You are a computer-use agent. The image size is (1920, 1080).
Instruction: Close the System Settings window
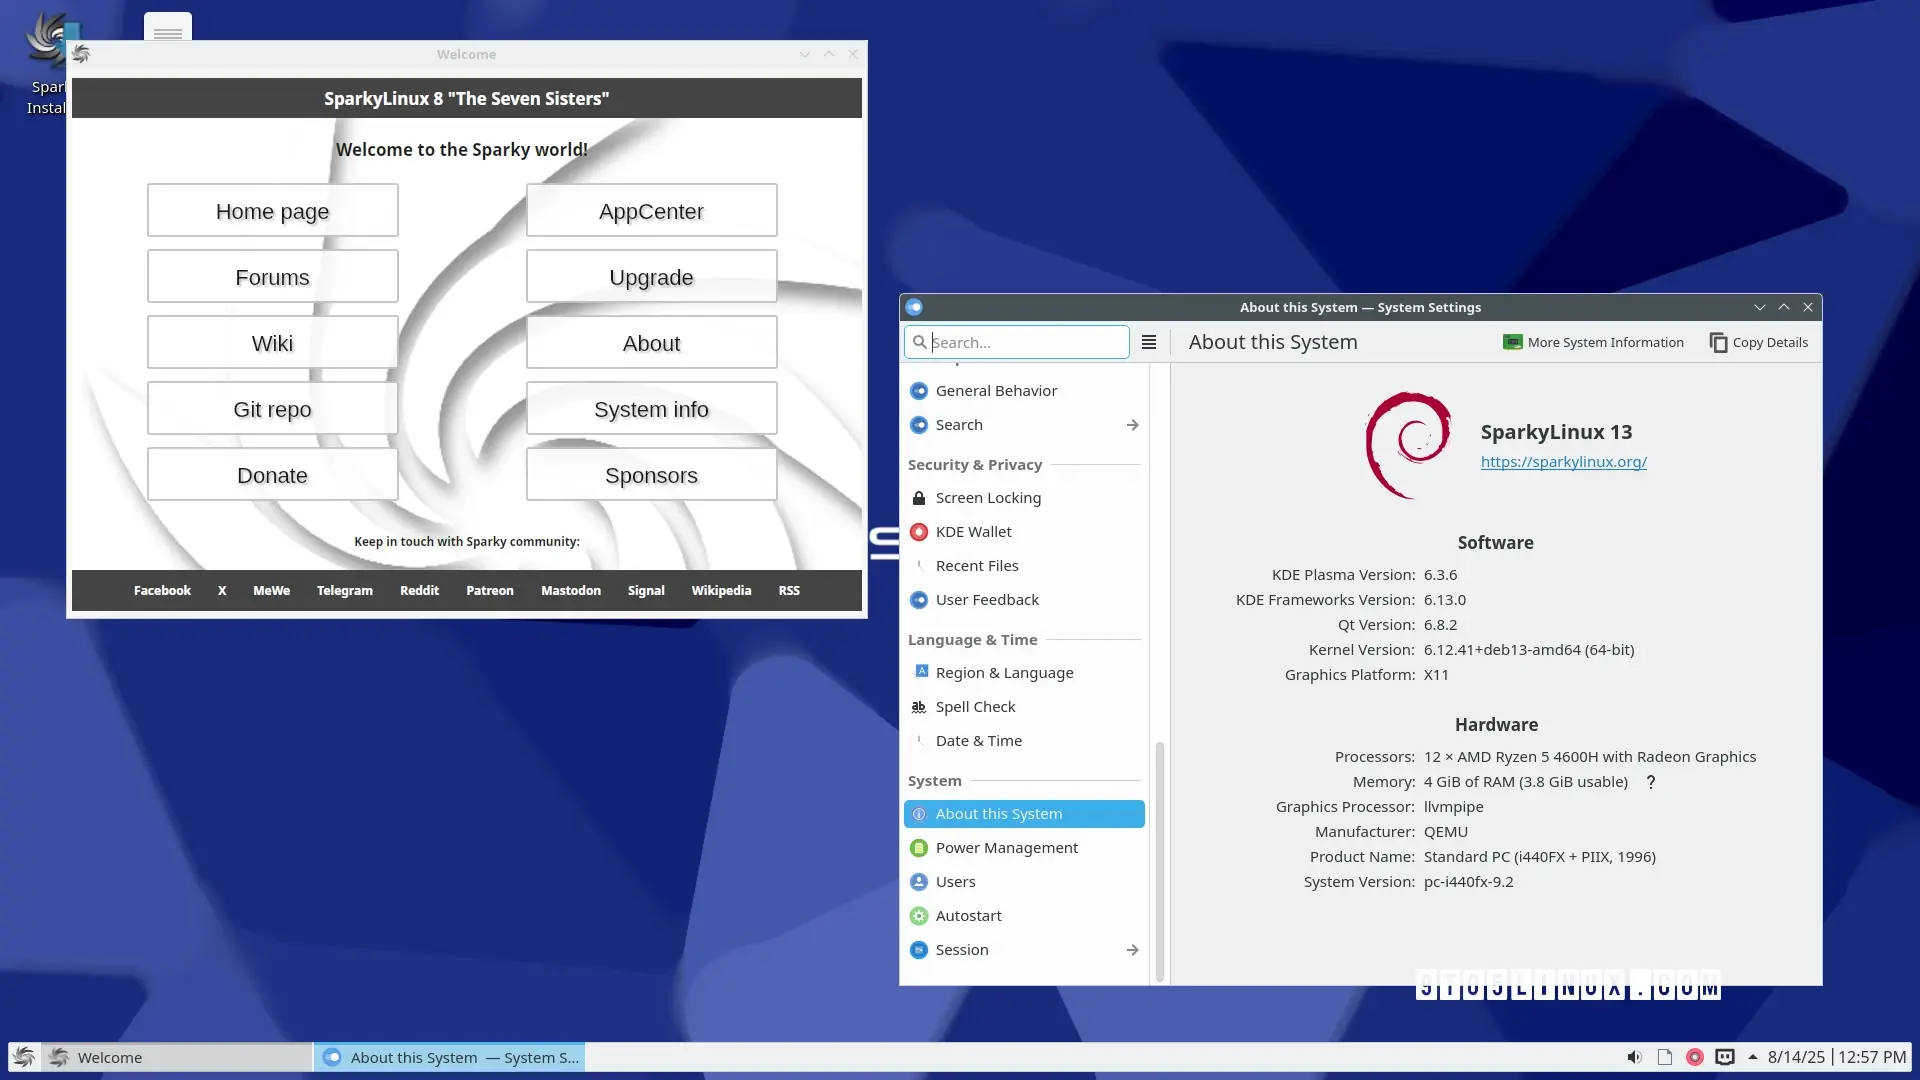[x=1808, y=307]
